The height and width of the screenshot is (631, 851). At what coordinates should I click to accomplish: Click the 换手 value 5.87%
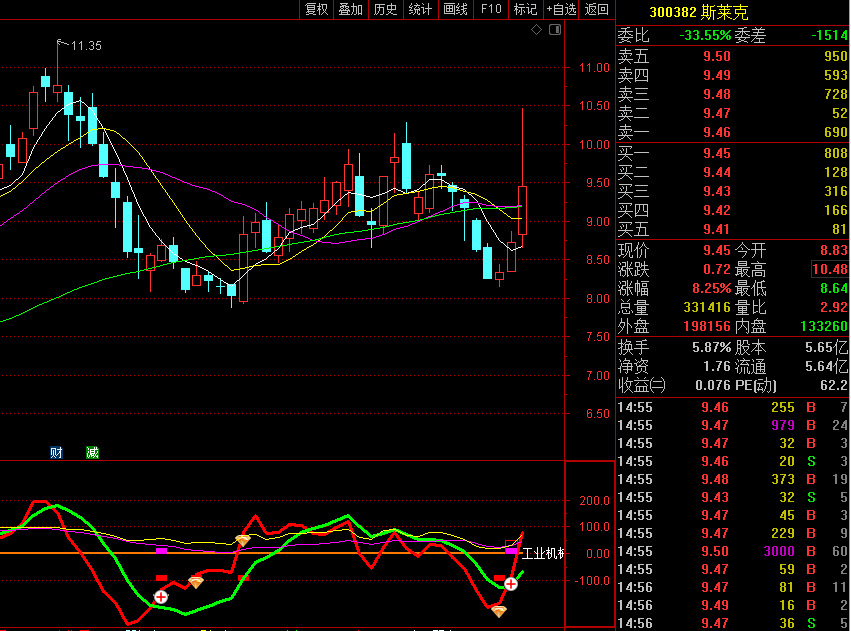712,348
